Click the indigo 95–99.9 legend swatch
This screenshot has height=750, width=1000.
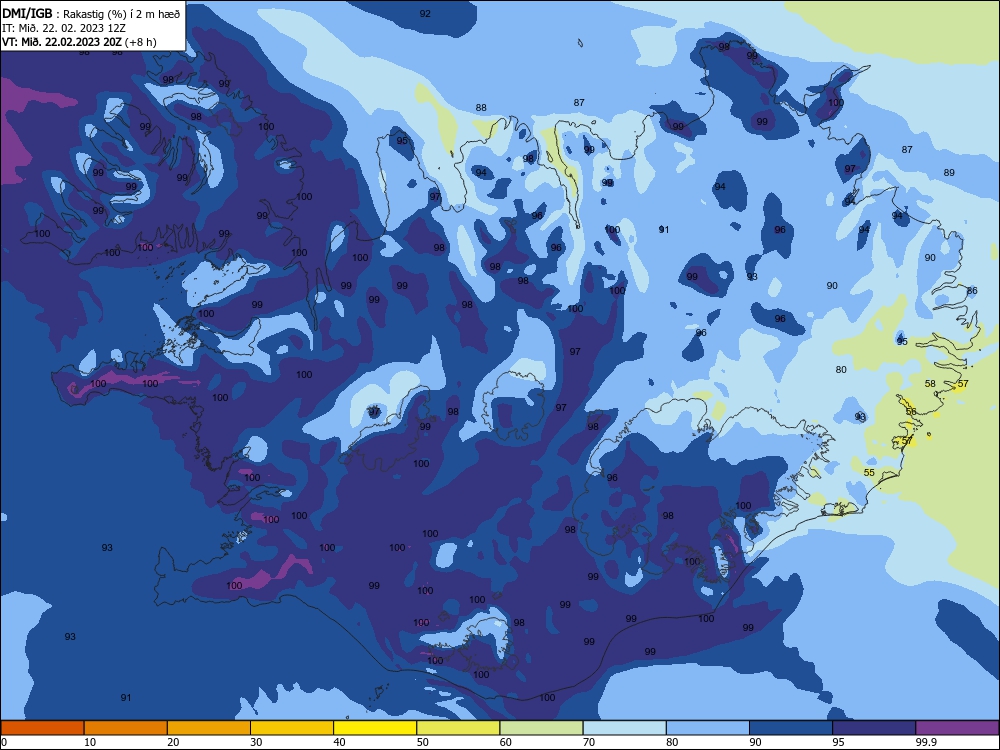tap(874, 728)
